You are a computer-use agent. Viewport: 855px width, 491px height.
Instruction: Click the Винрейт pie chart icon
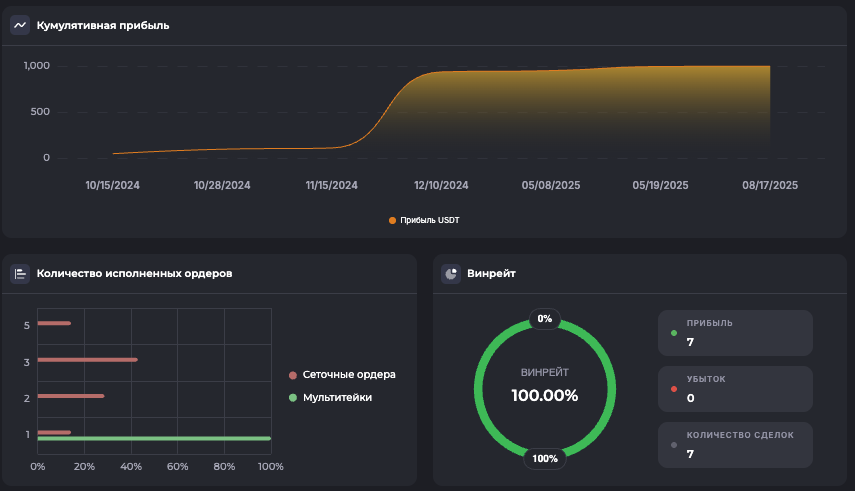451,273
